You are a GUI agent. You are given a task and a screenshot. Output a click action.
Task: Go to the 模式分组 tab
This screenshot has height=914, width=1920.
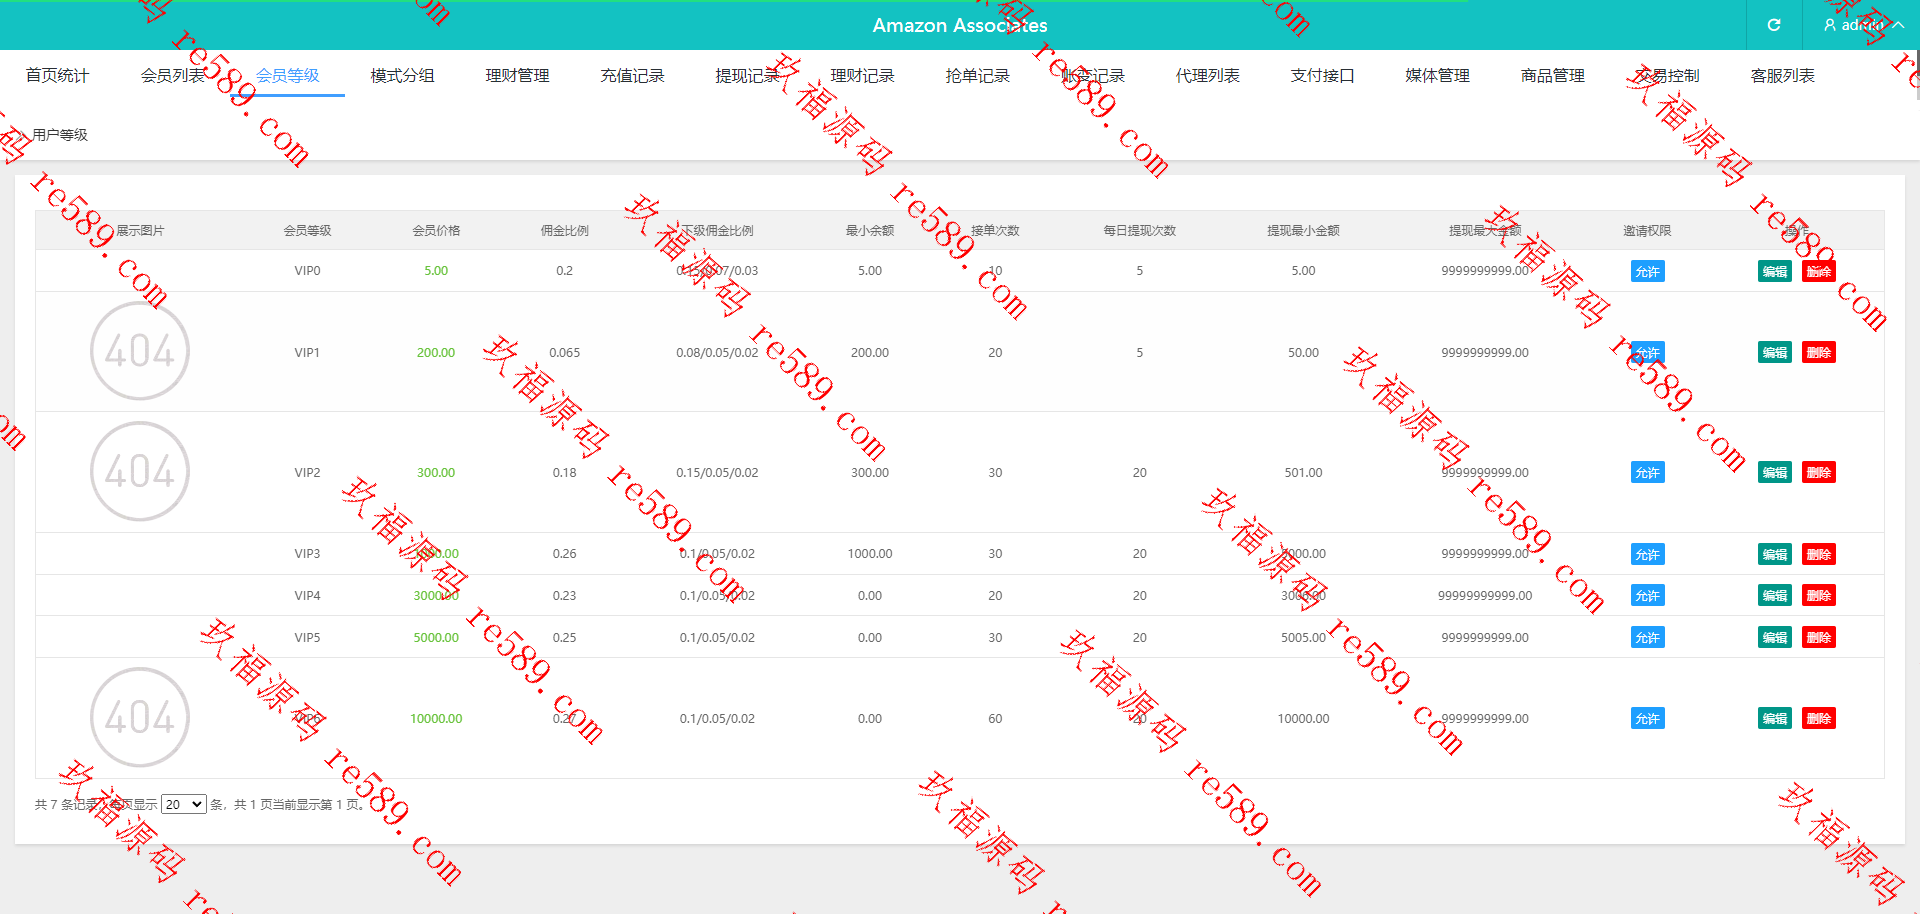[402, 75]
